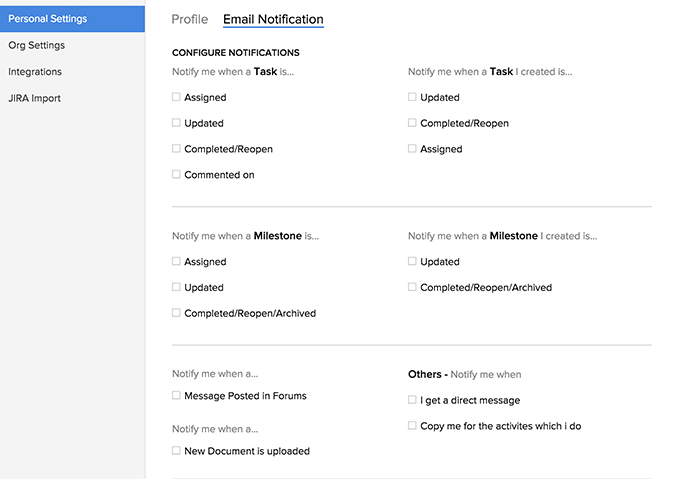Check Task Updated notification
This screenshot has height=479, width=680.
(176, 123)
